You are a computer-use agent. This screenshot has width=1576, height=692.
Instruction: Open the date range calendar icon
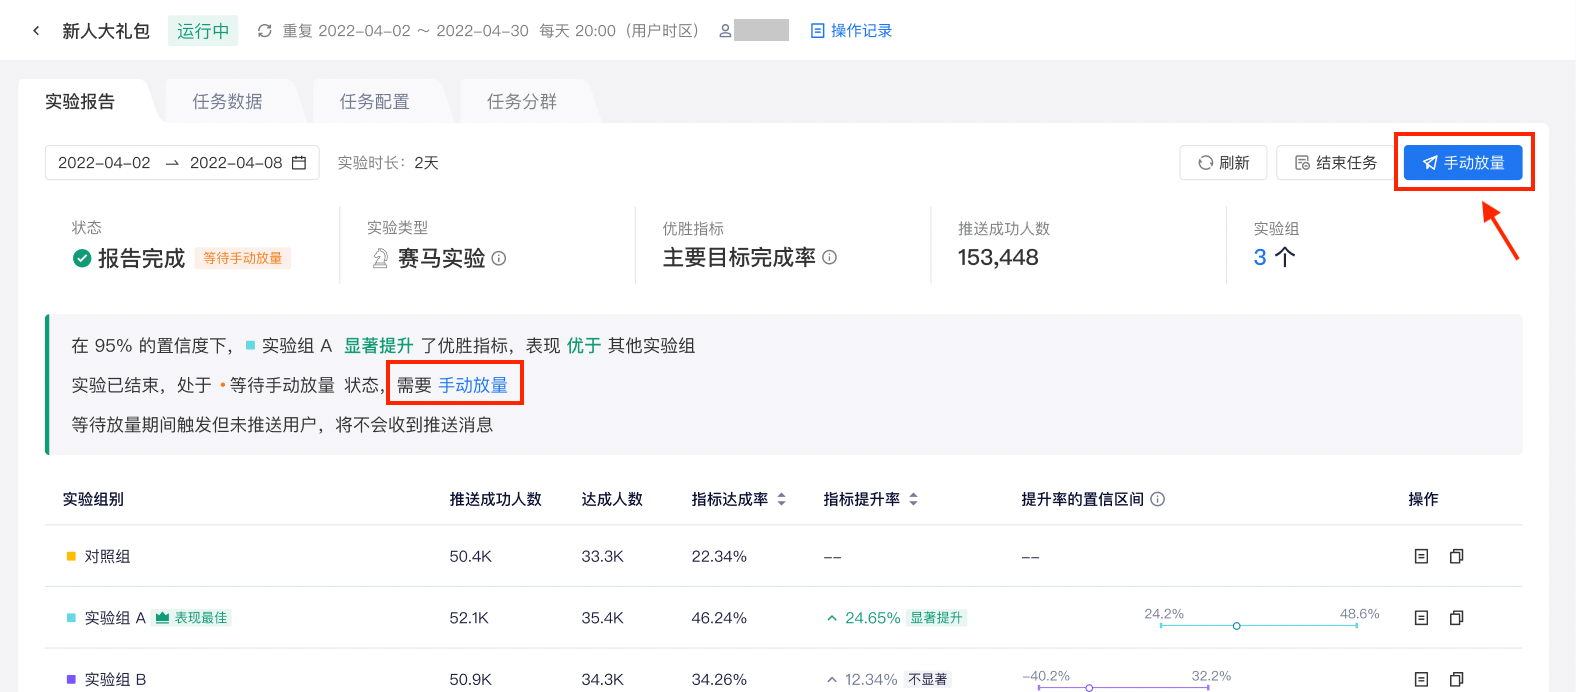point(299,163)
